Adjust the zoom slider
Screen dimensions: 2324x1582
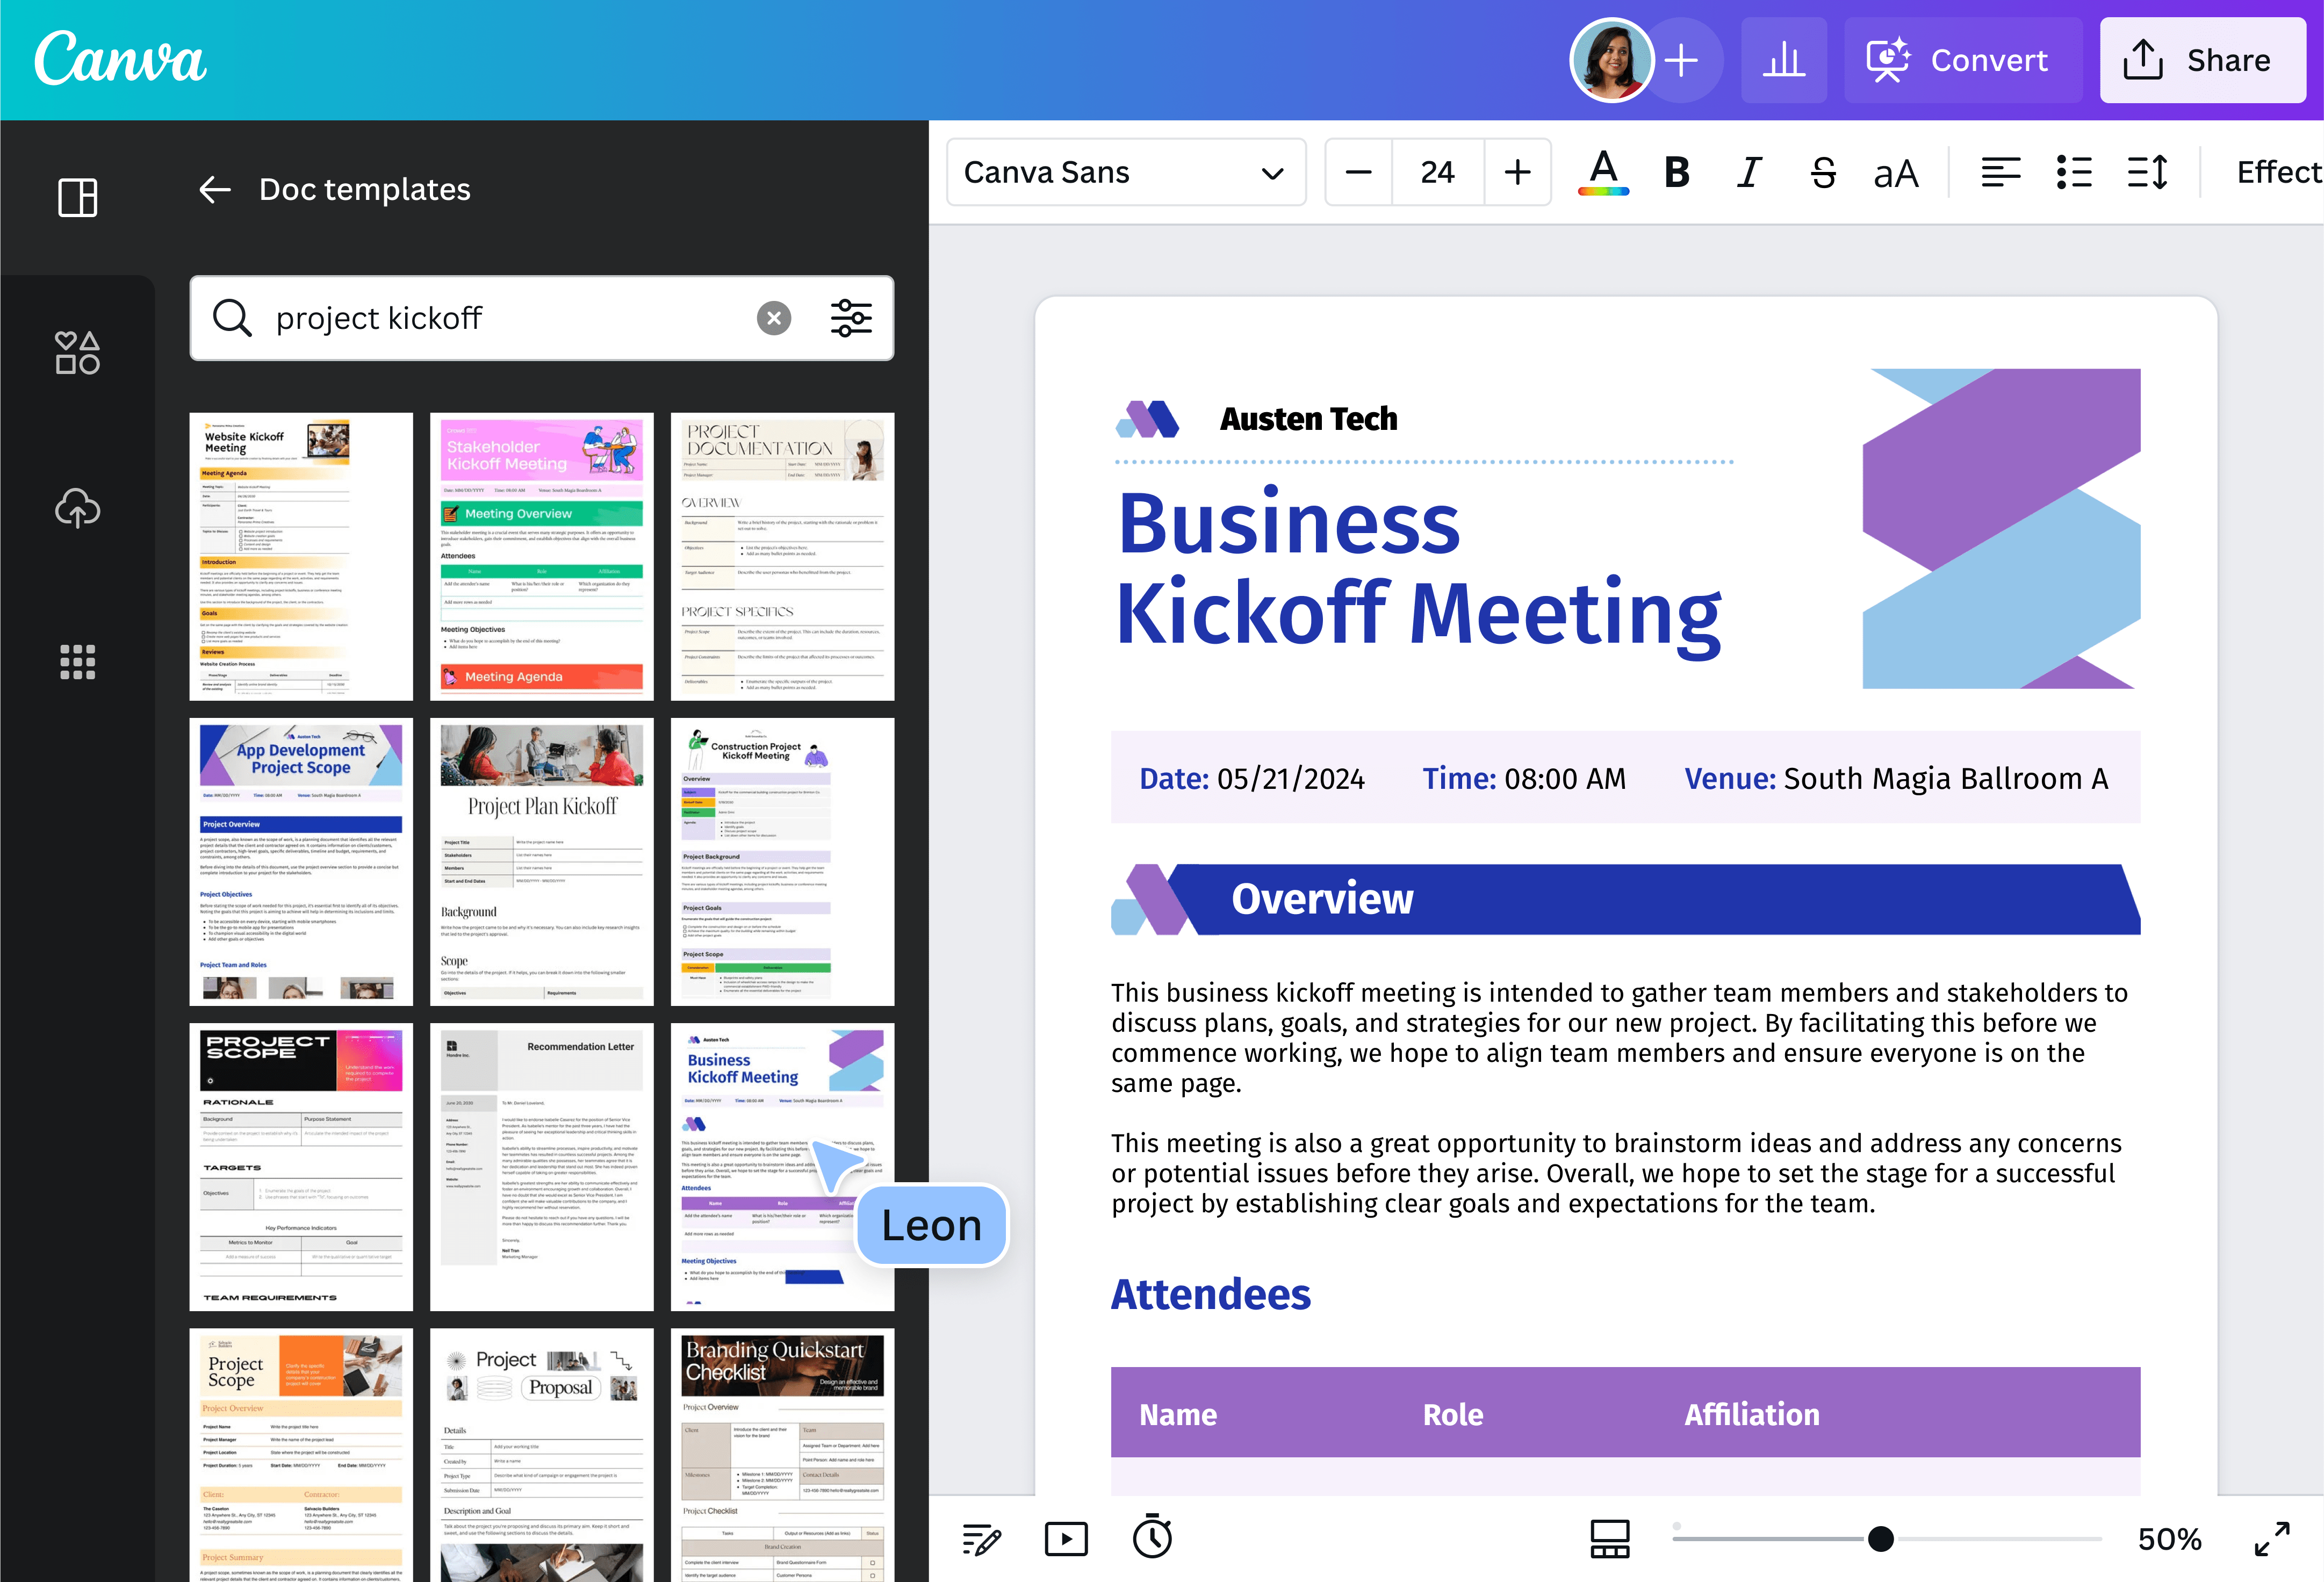point(1881,1538)
